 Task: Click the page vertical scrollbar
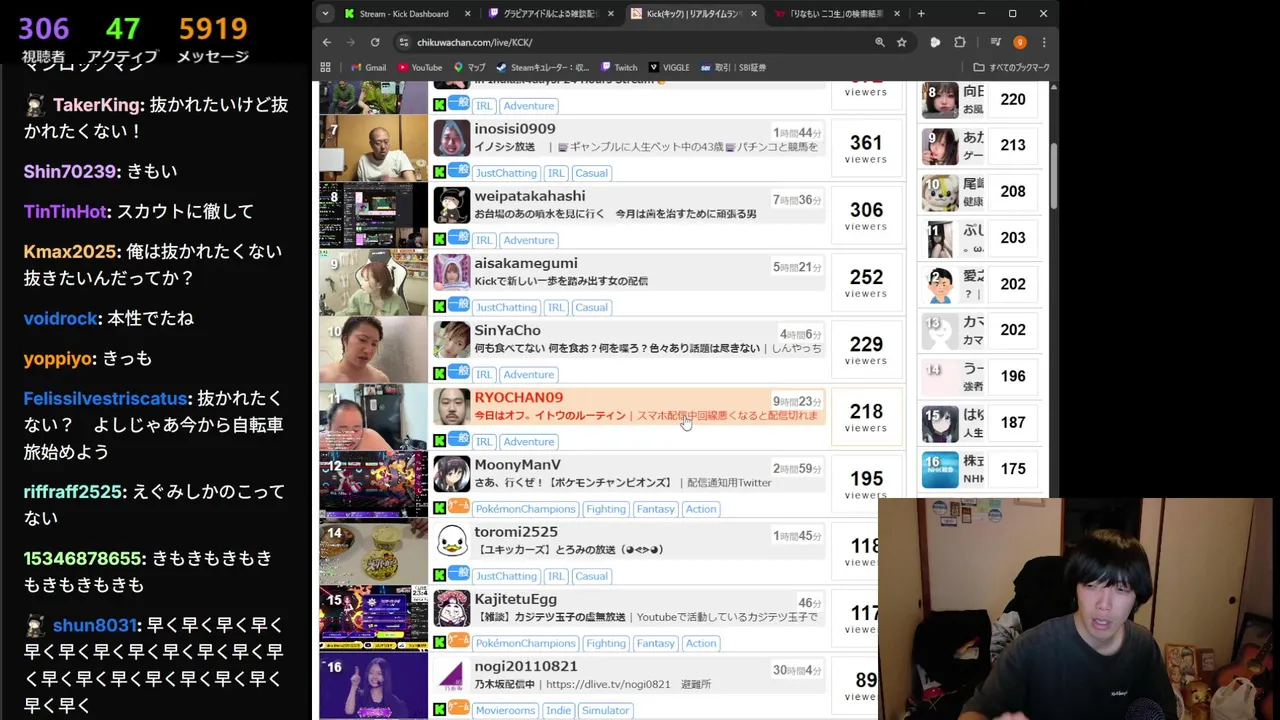pos(1053,175)
